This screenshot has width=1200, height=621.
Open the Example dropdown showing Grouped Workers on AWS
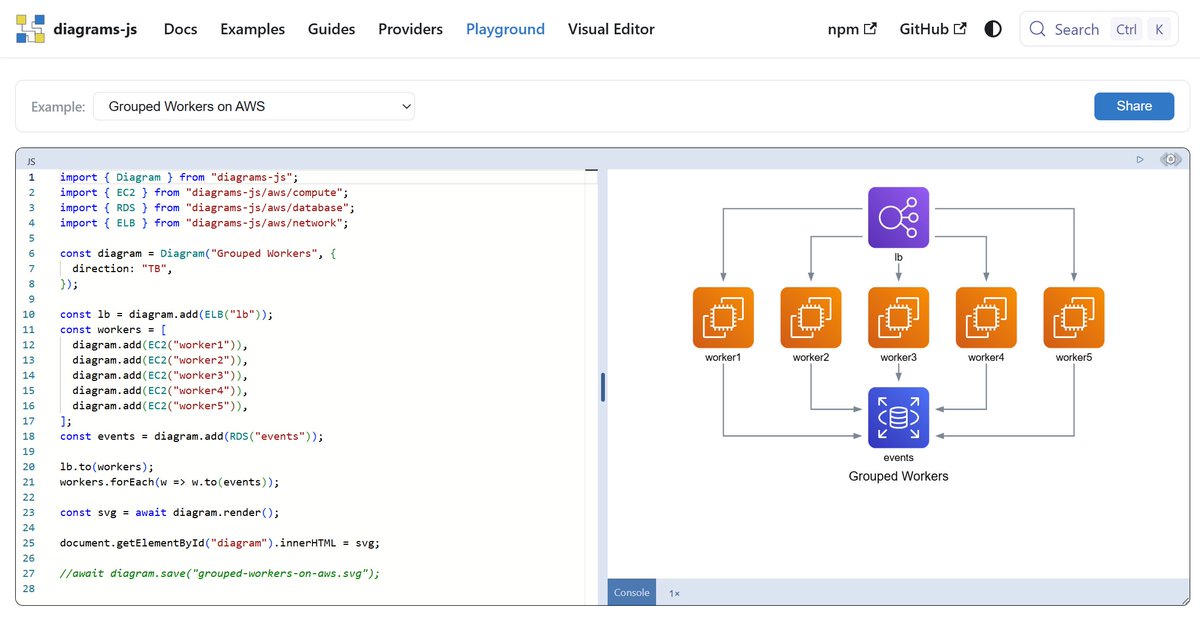click(254, 106)
